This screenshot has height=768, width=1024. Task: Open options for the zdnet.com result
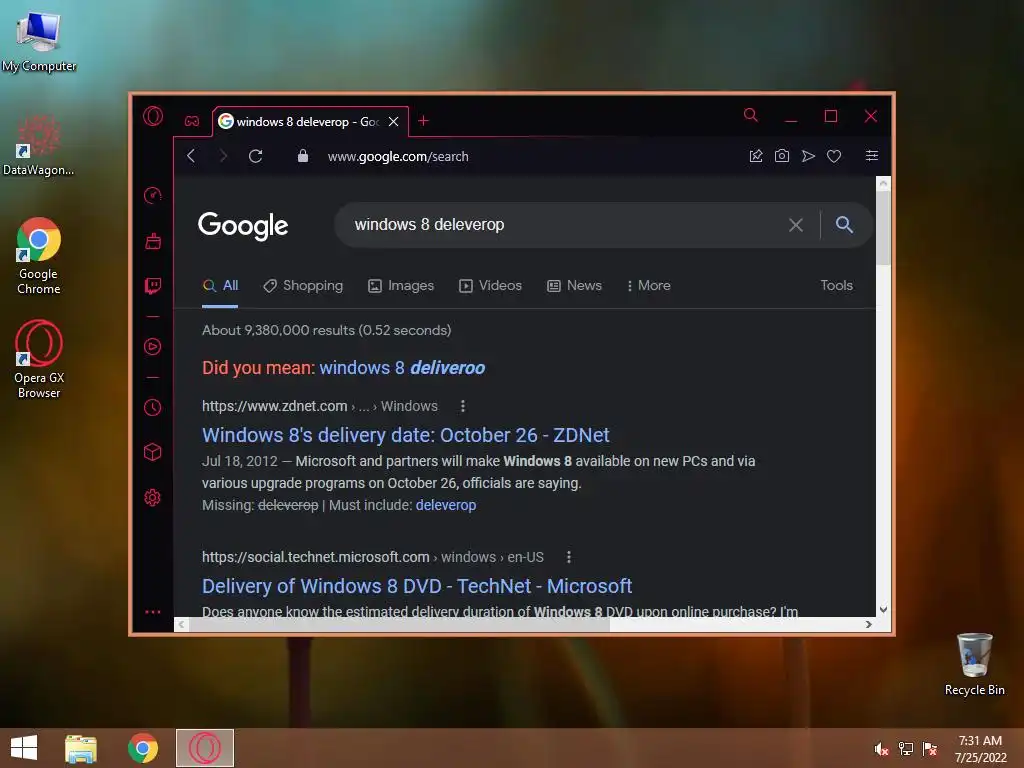(463, 406)
